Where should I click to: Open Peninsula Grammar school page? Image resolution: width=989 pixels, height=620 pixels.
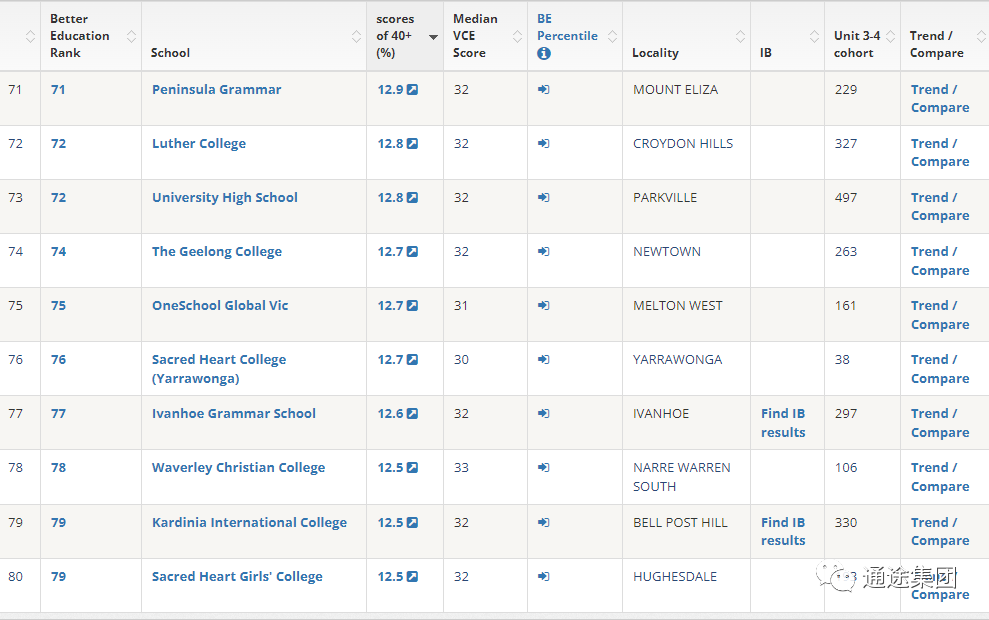pos(216,90)
